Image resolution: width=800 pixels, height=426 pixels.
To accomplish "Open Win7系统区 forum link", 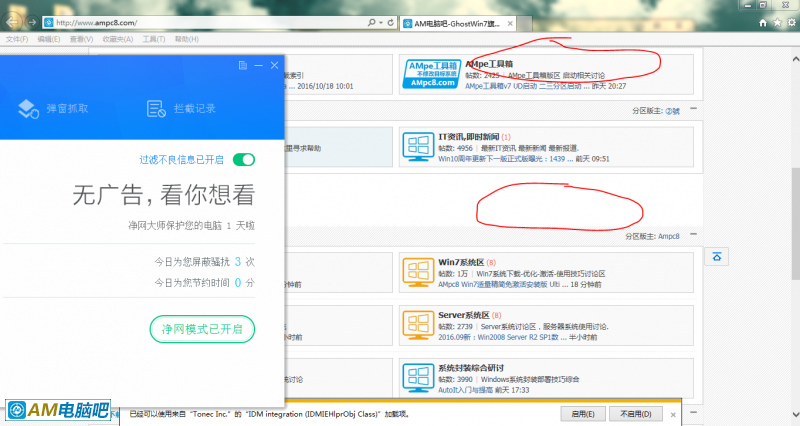I will pyautogui.click(x=461, y=262).
